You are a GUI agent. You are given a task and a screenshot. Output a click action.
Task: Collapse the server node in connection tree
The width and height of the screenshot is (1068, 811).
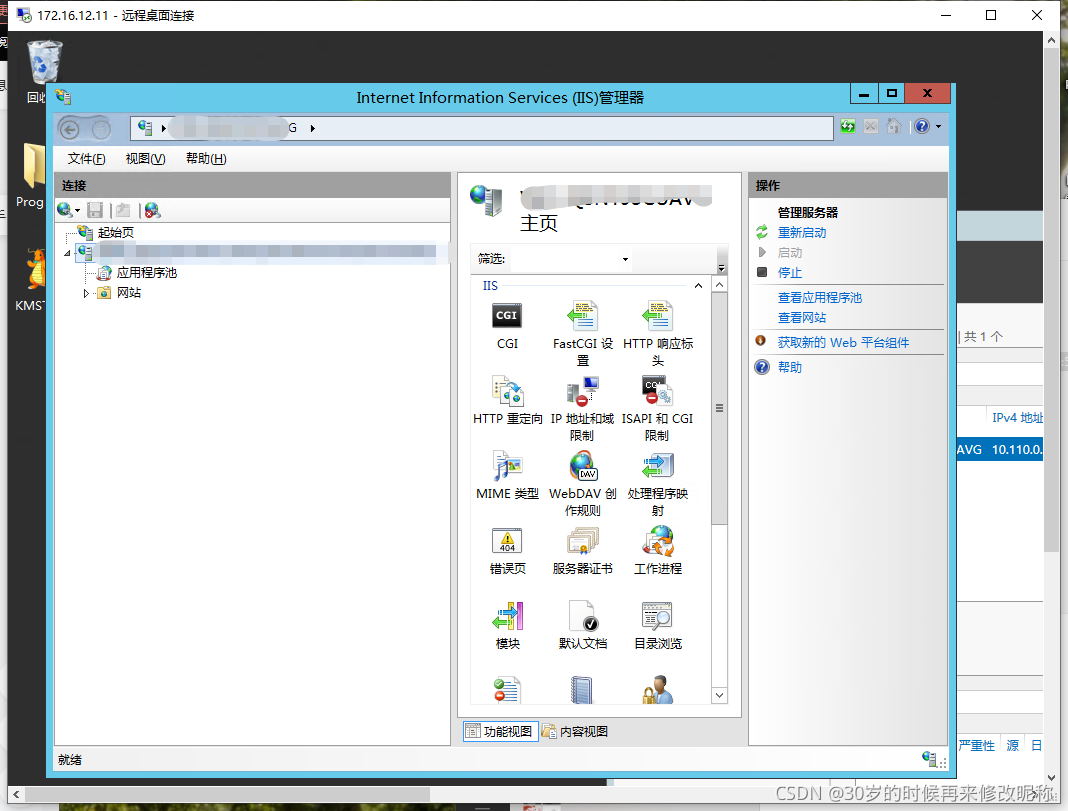[67, 253]
